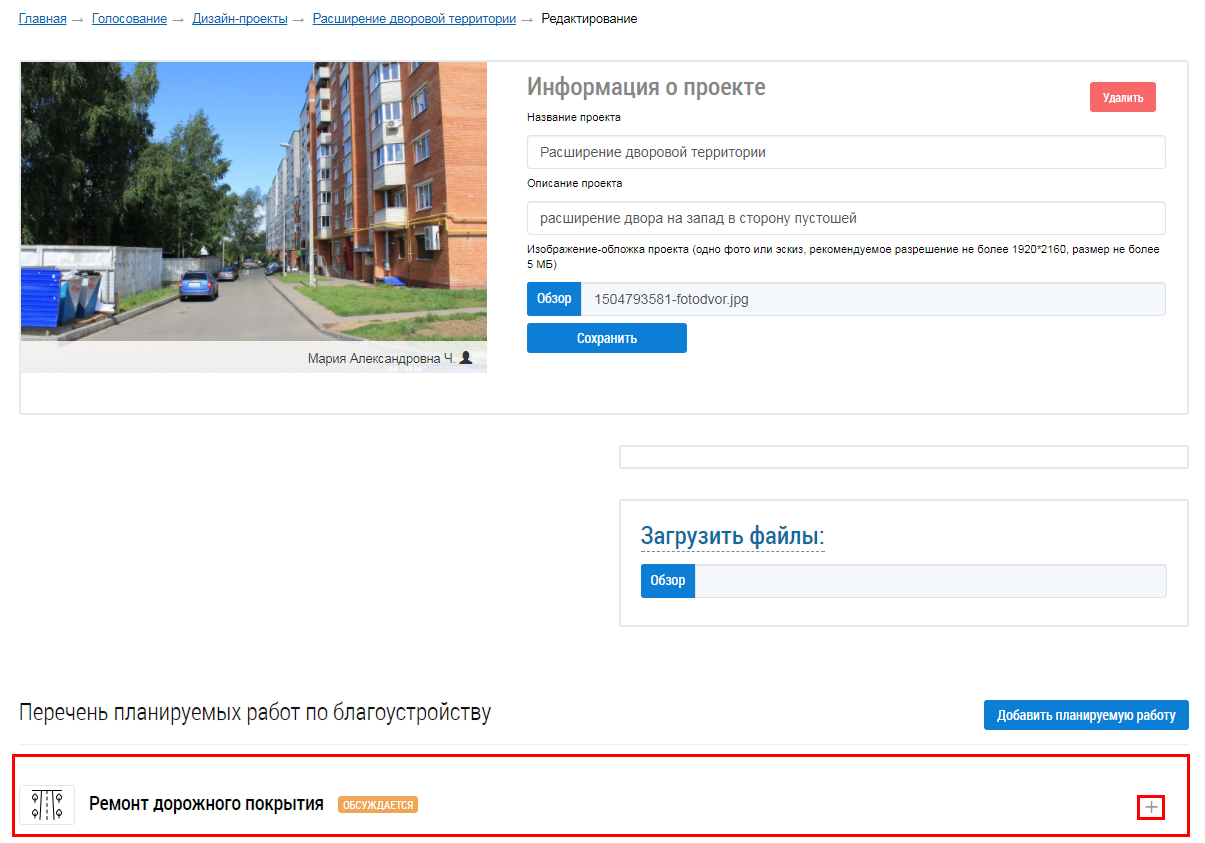This screenshot has width=1205, height=843.
Task: Expand the road surface repair row with plus icon
Action: pos(1151,807)
